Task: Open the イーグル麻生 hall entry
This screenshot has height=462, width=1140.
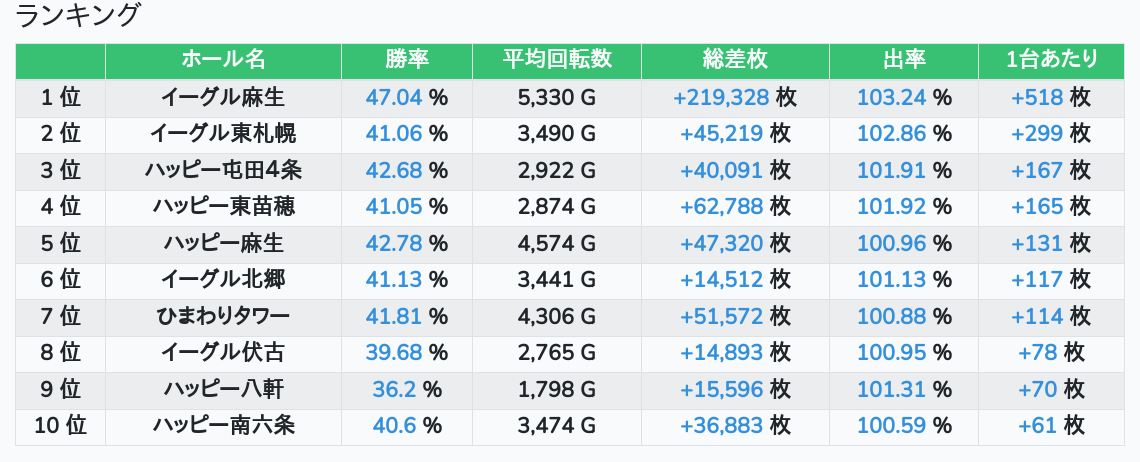Action: point(223,97)
